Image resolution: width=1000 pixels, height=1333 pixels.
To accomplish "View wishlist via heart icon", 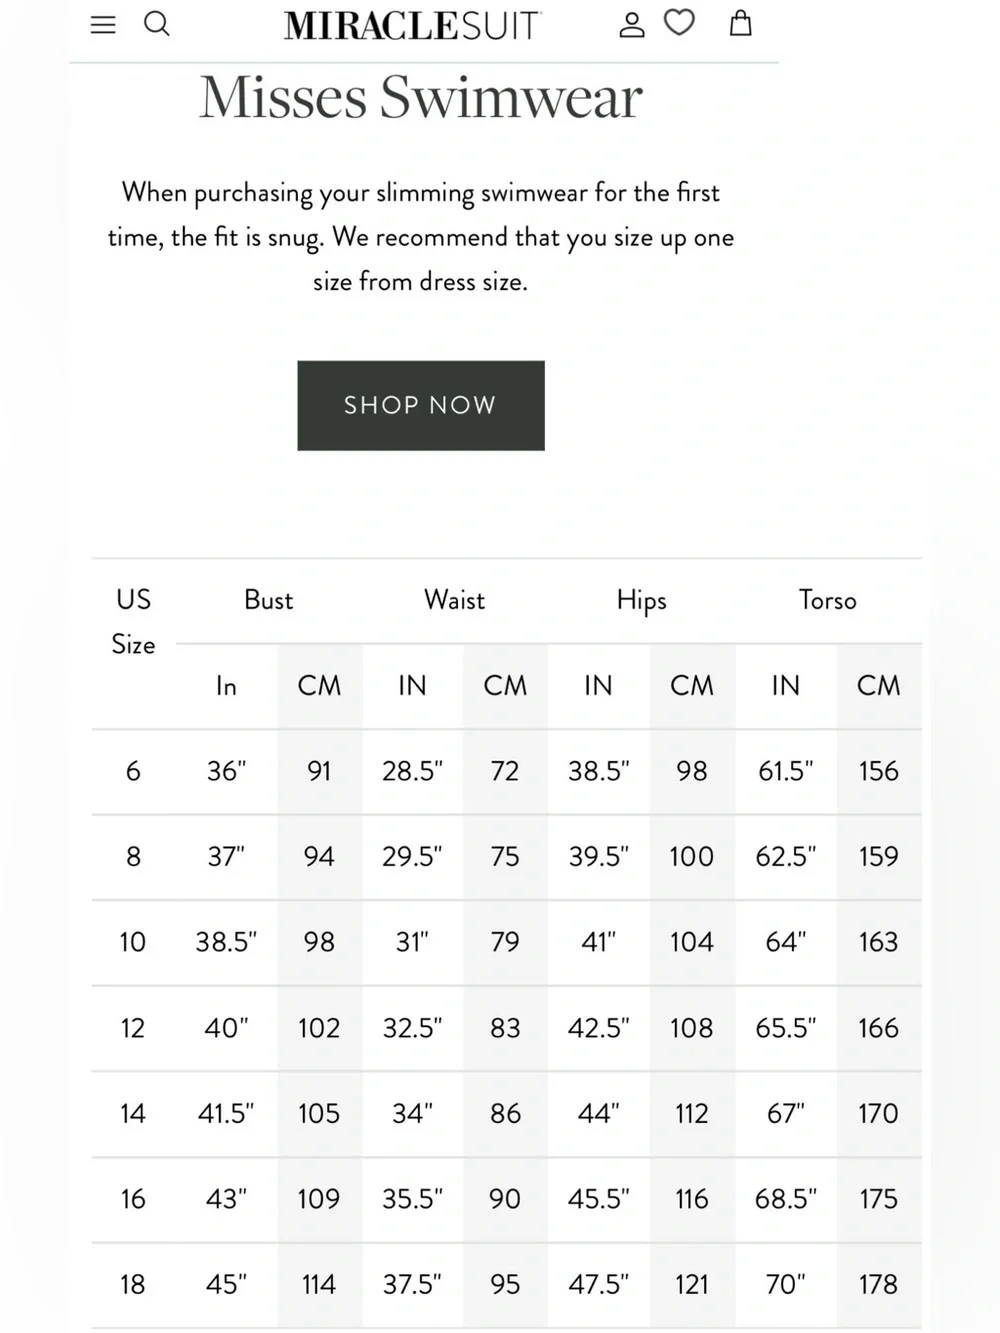I will click(x=679, y=22).
